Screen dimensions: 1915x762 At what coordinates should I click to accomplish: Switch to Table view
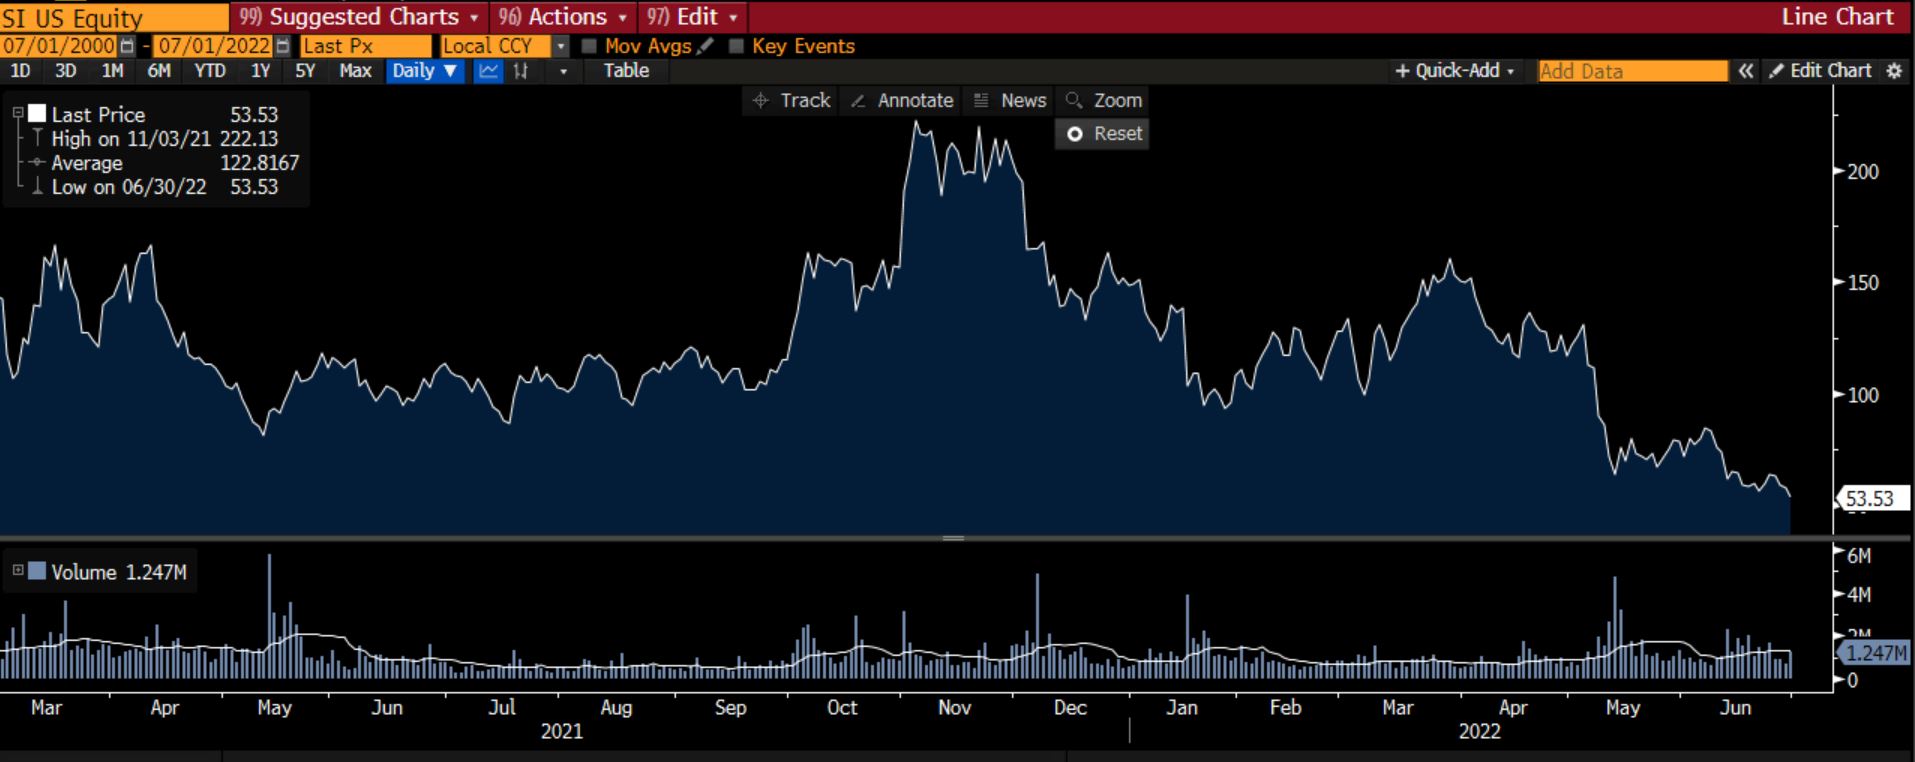pyautogui.click(x=626, y=71)
